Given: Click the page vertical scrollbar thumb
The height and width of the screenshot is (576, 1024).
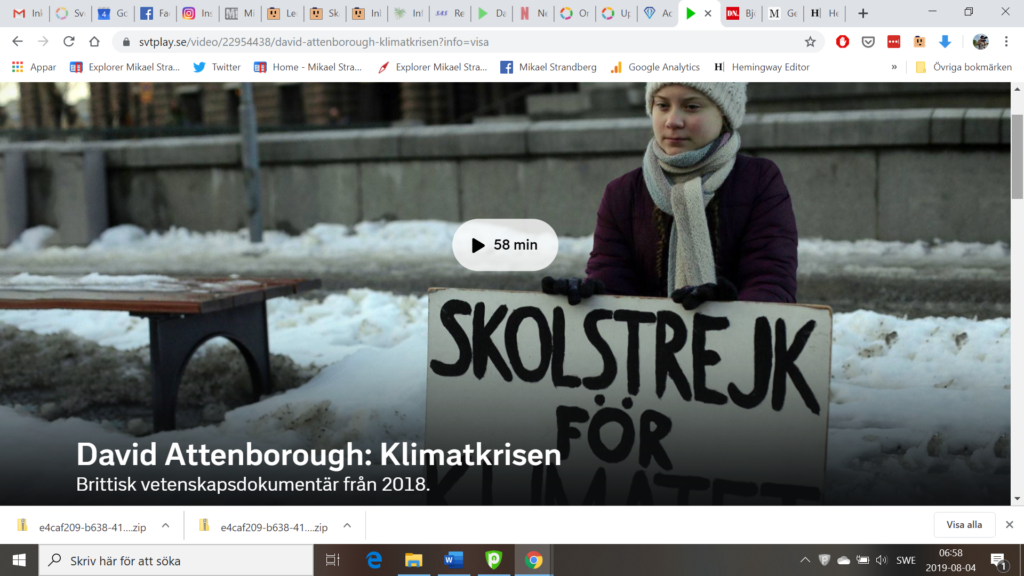Looking at the screenshot, I should (x=1017, y=155).
